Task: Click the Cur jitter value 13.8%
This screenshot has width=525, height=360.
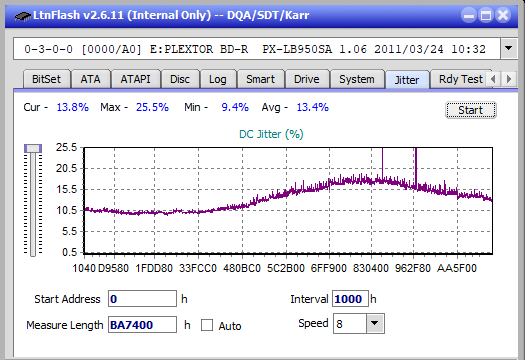Action: (72, 107)
